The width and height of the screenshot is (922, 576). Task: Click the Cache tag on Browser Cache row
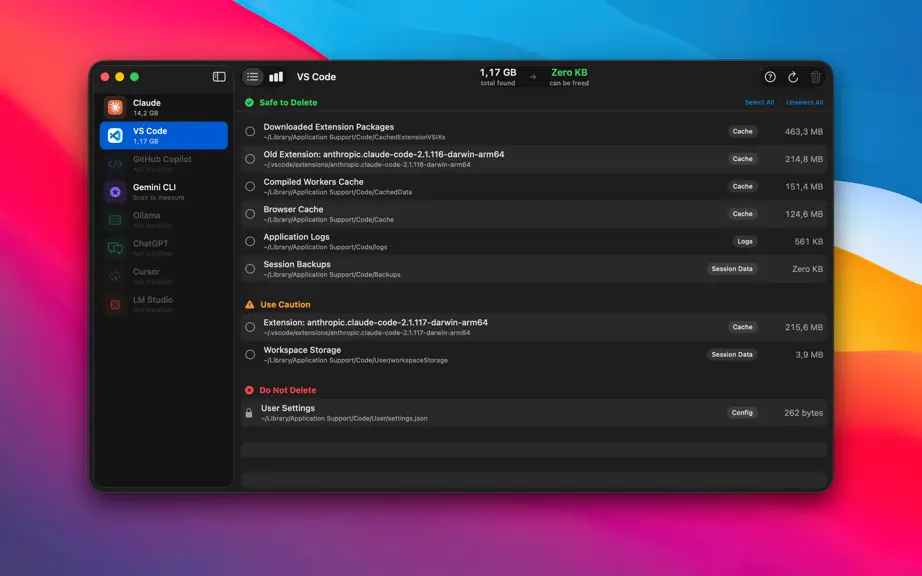click(742, 214)
